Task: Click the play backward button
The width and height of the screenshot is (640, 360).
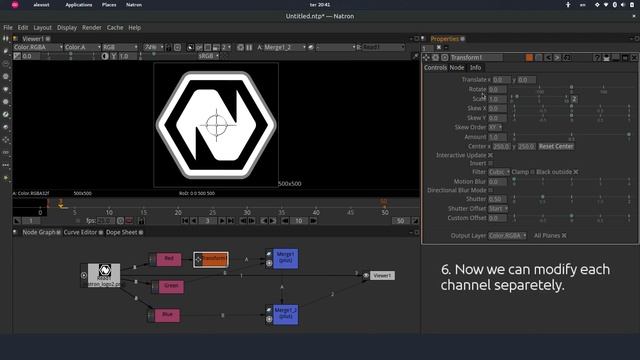Action: (194, 221)
